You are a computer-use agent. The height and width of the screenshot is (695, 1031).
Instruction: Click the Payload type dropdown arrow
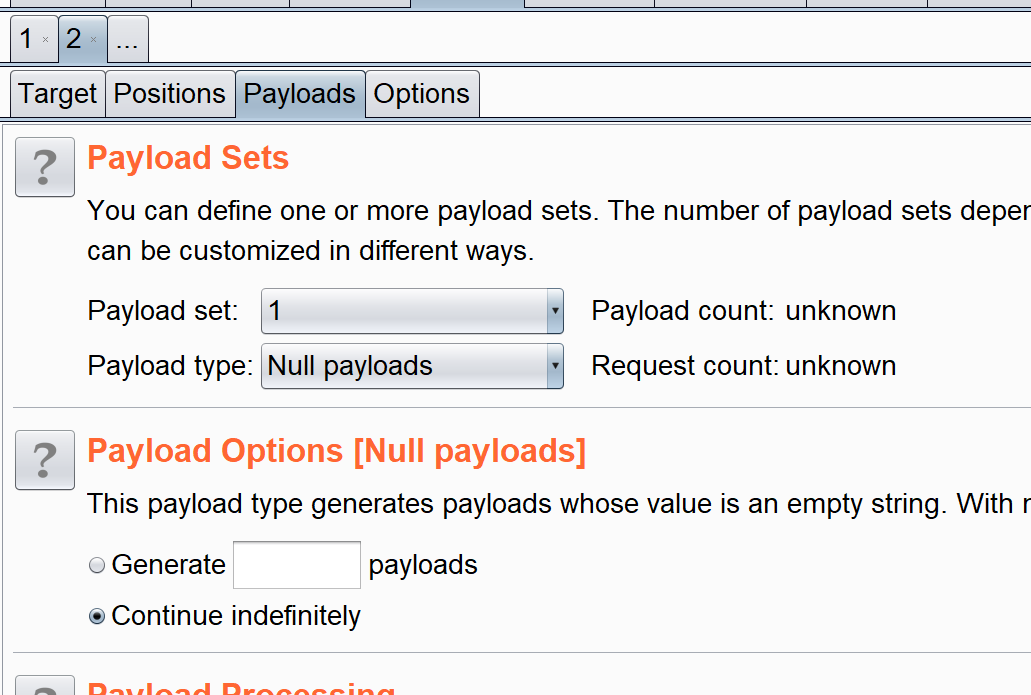[555, 366]
